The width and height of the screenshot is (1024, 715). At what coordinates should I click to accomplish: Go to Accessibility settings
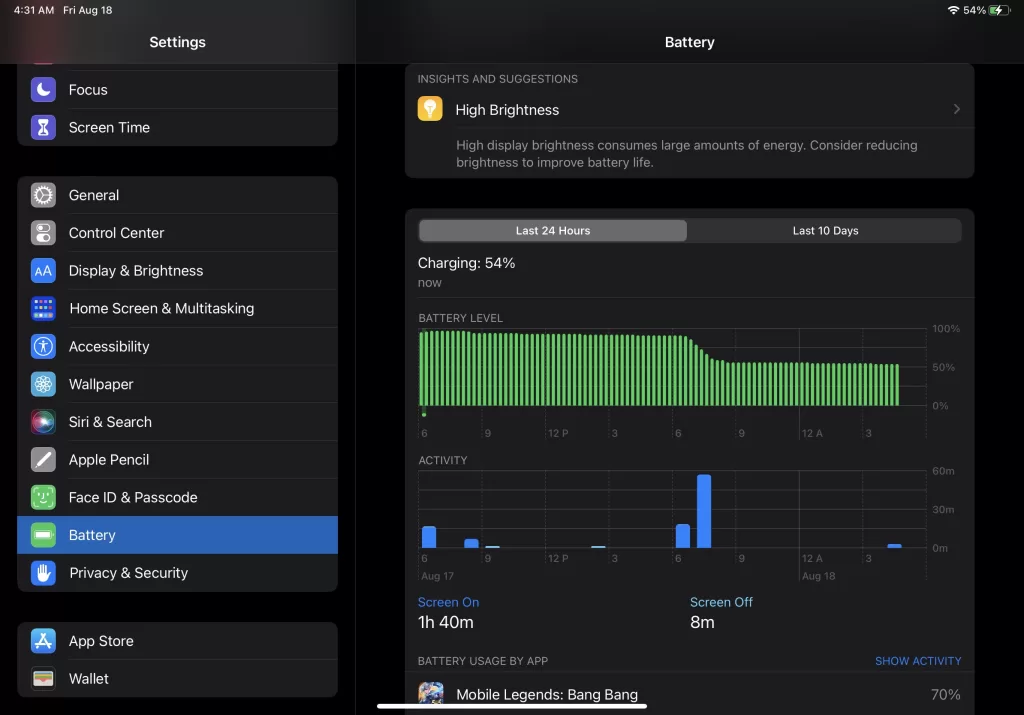177,346
